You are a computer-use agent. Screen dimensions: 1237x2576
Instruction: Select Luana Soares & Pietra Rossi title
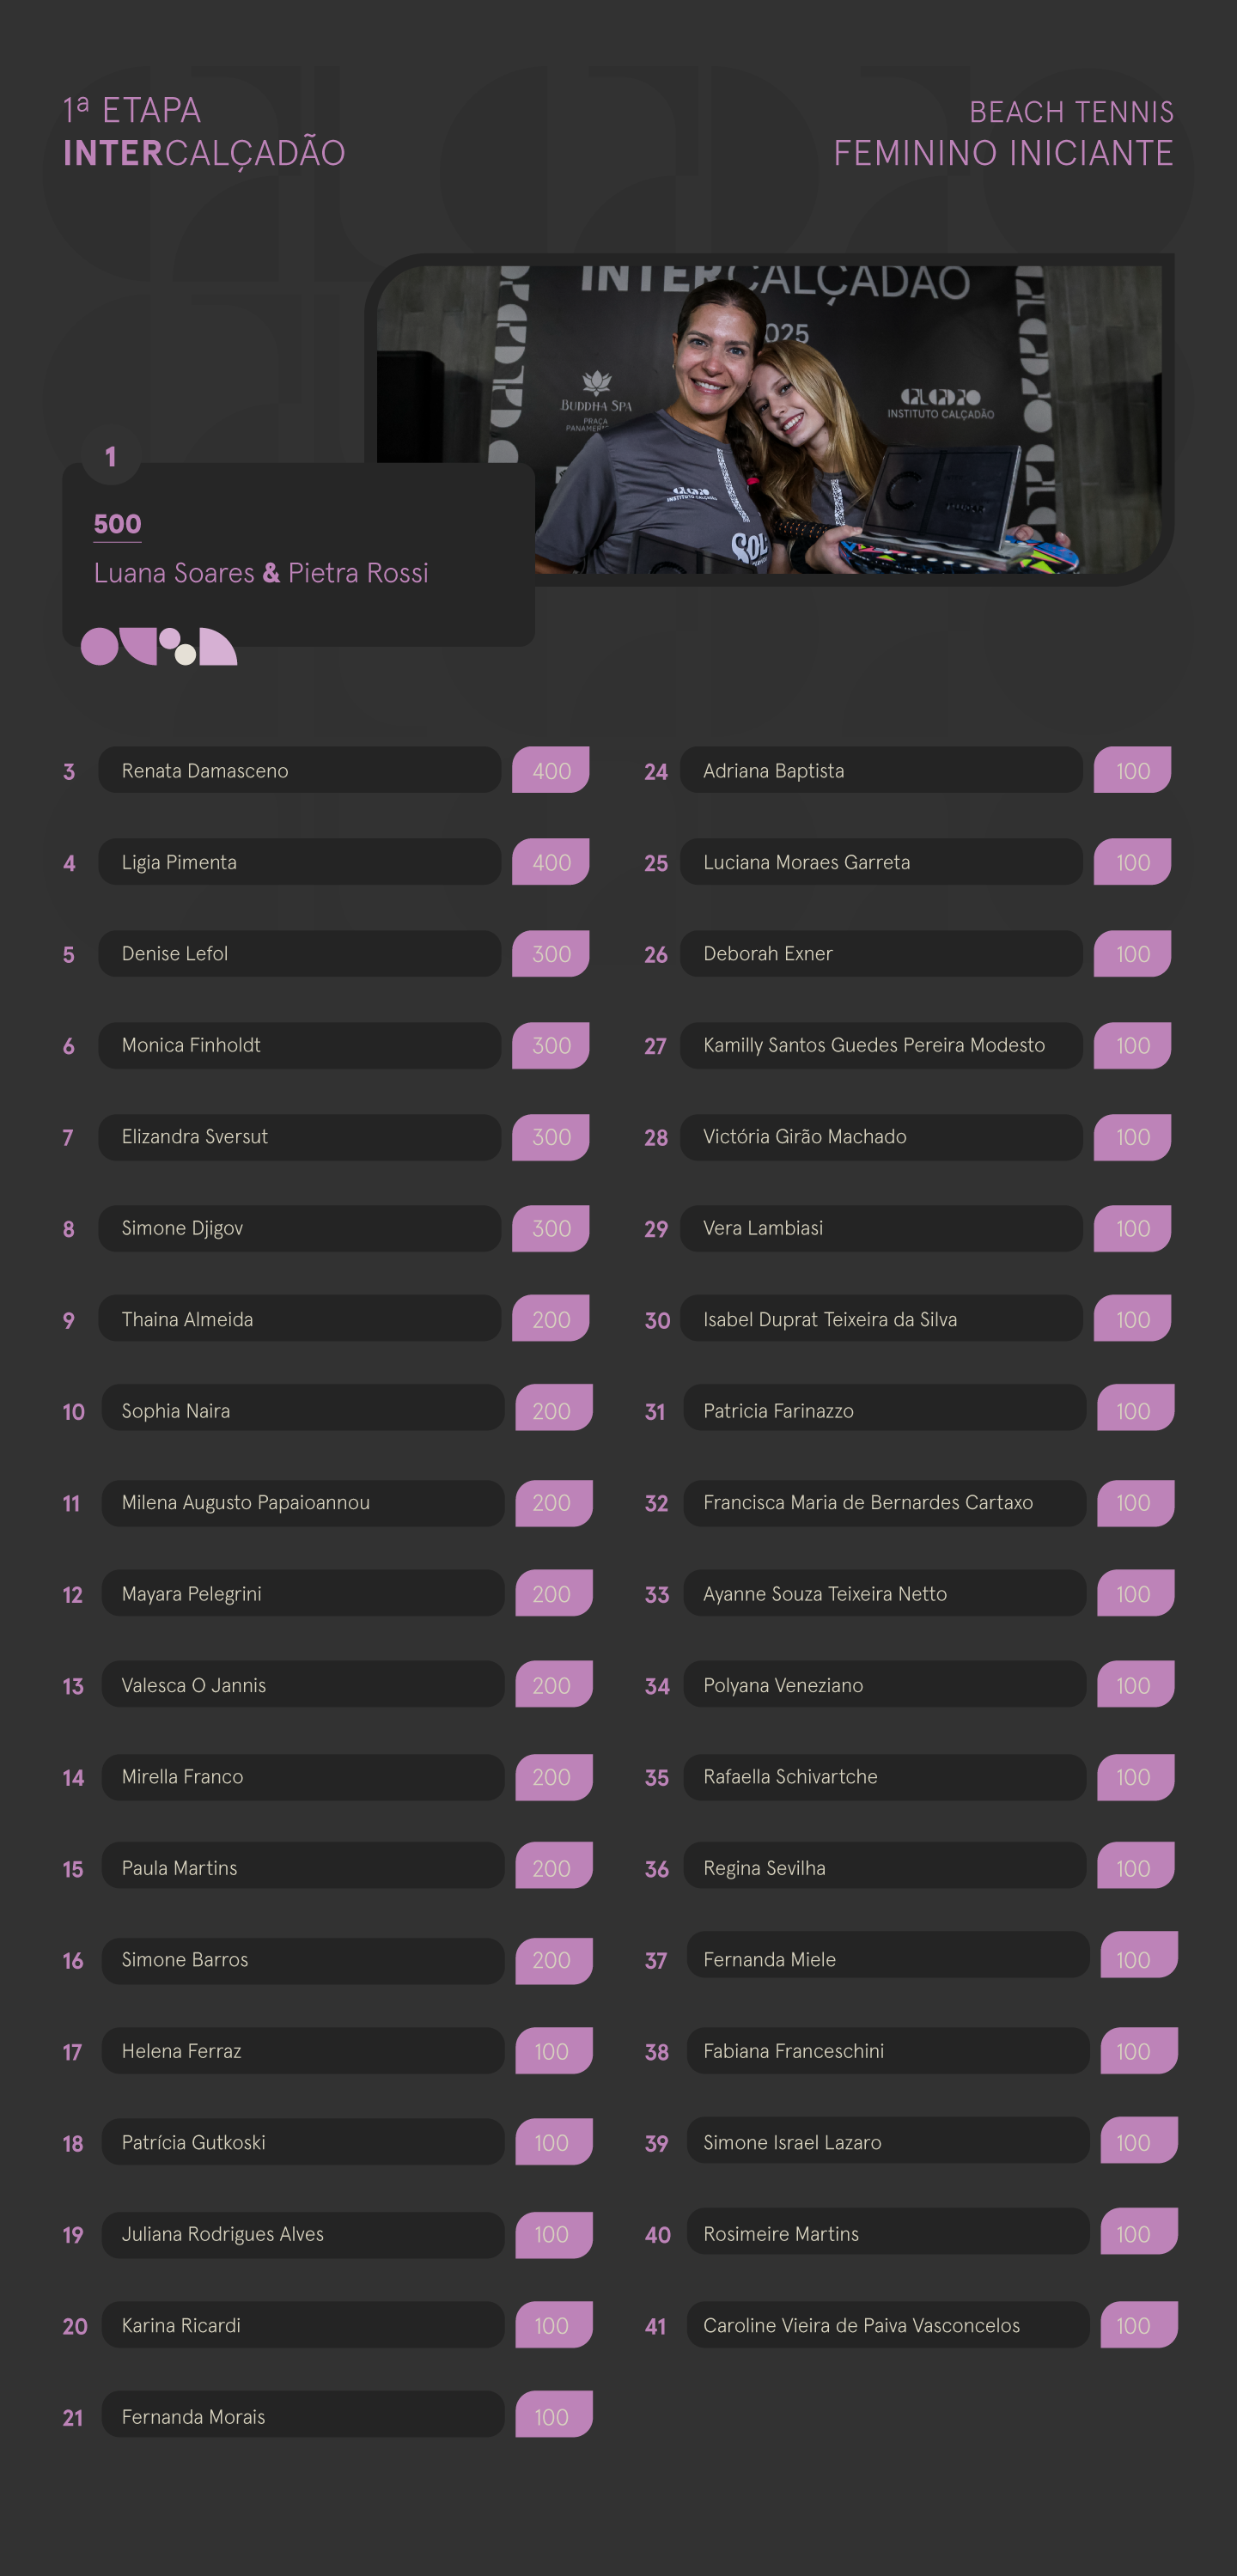point(261,573)
